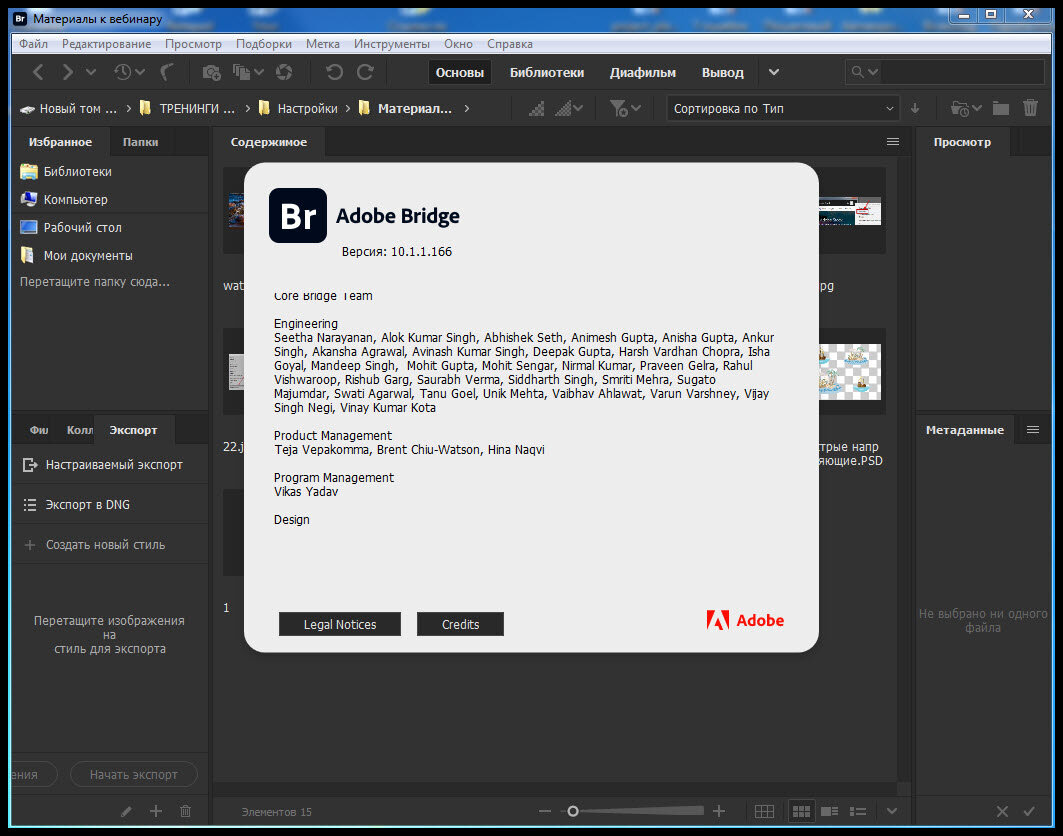Open the workspace switcher chevron
1063x836 pixels.
[x=774, y=72]
